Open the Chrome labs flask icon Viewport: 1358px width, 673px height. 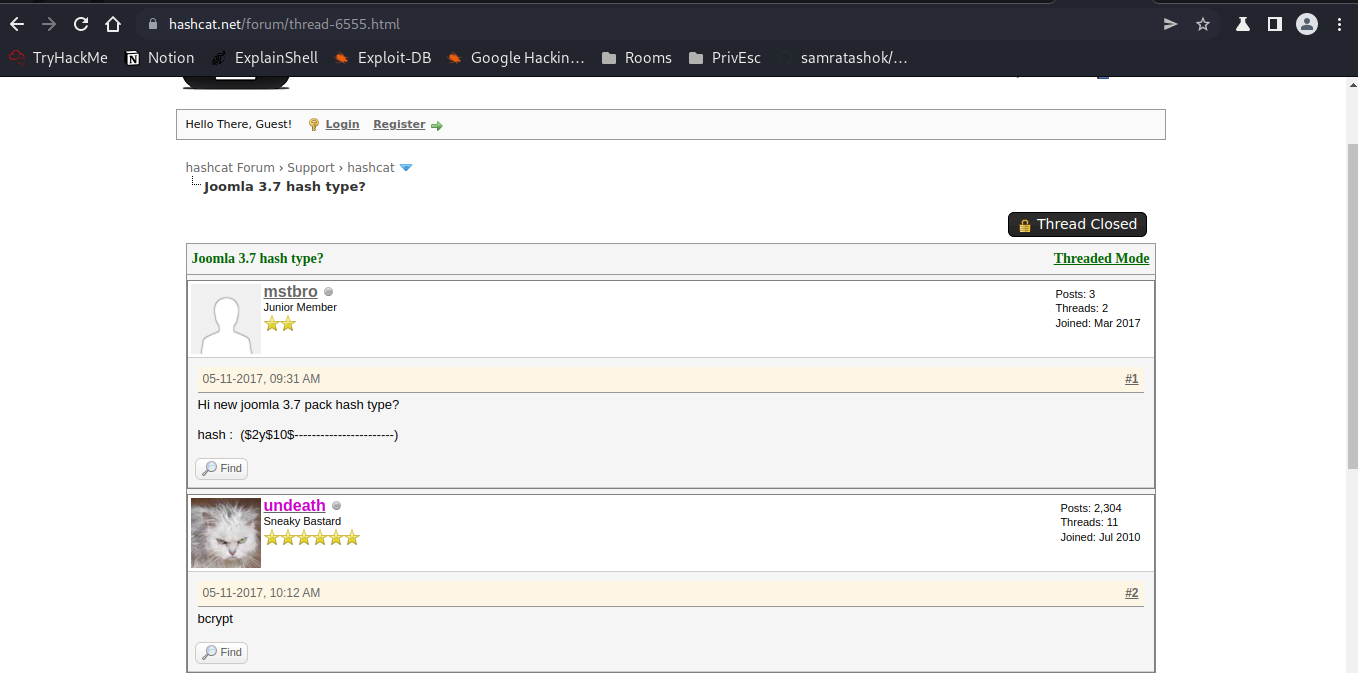point(1242,24)
